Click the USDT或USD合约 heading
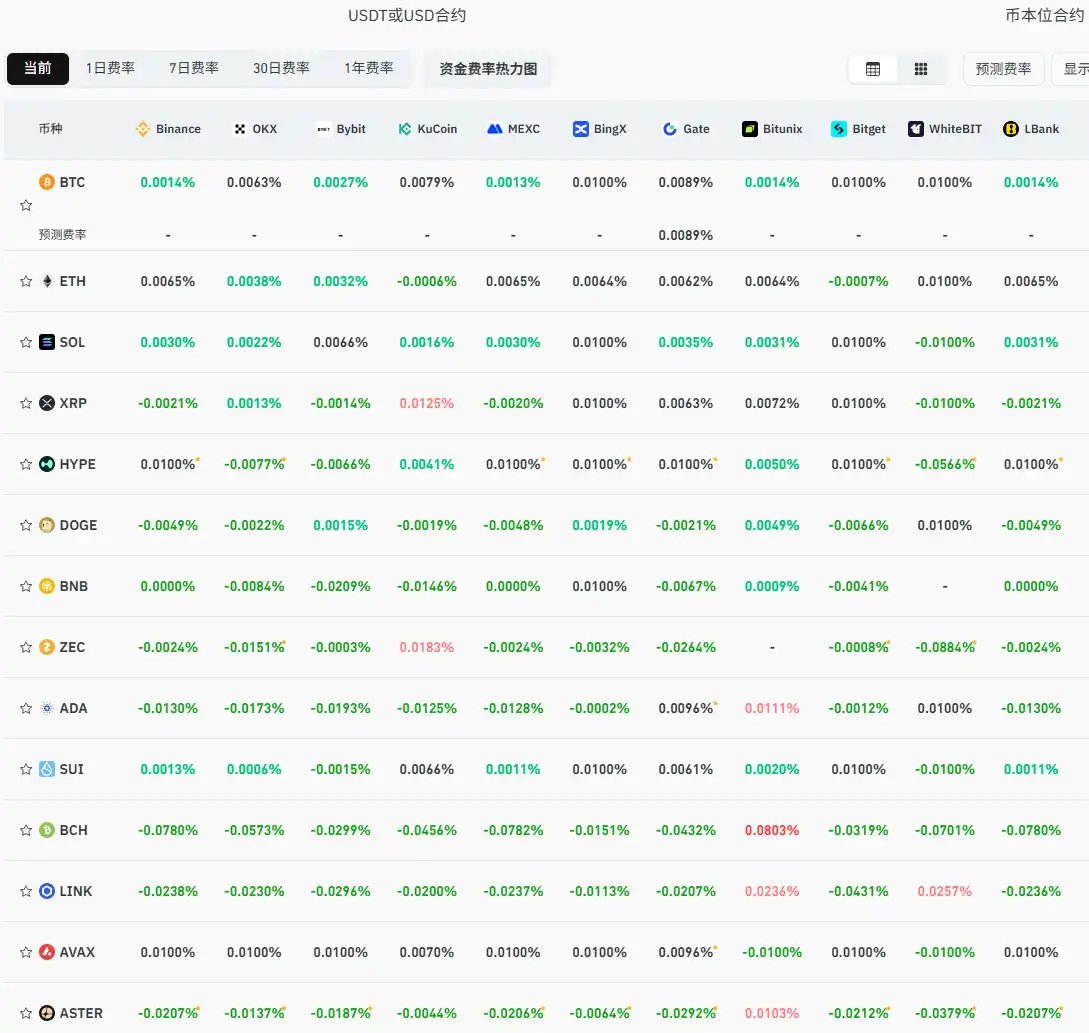 pos(407,15)
